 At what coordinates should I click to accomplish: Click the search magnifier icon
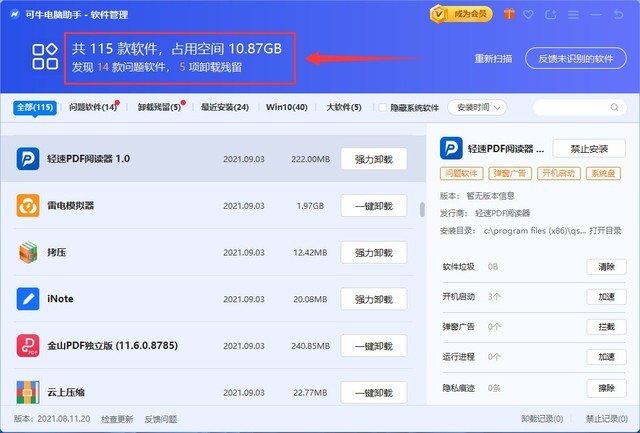click(x=614, y=107)
